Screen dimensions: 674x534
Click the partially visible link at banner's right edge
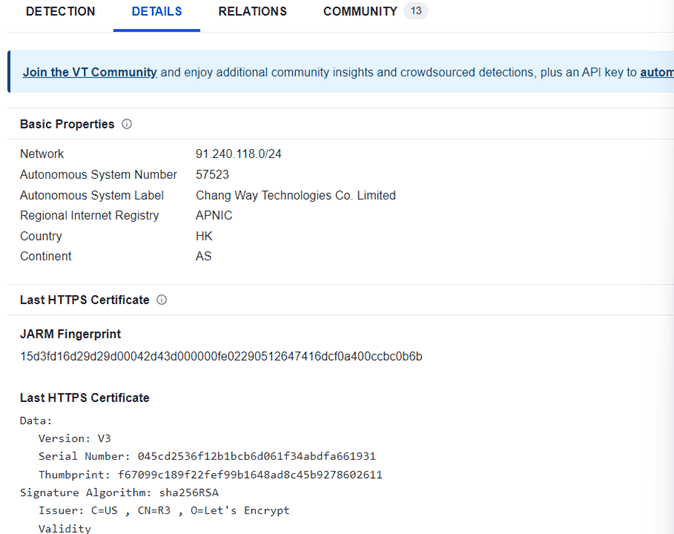click(x=656, y=73)
